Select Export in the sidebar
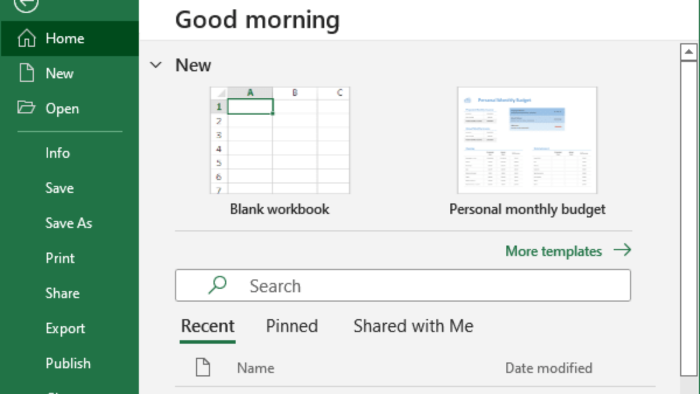 [x=65, y=328]
